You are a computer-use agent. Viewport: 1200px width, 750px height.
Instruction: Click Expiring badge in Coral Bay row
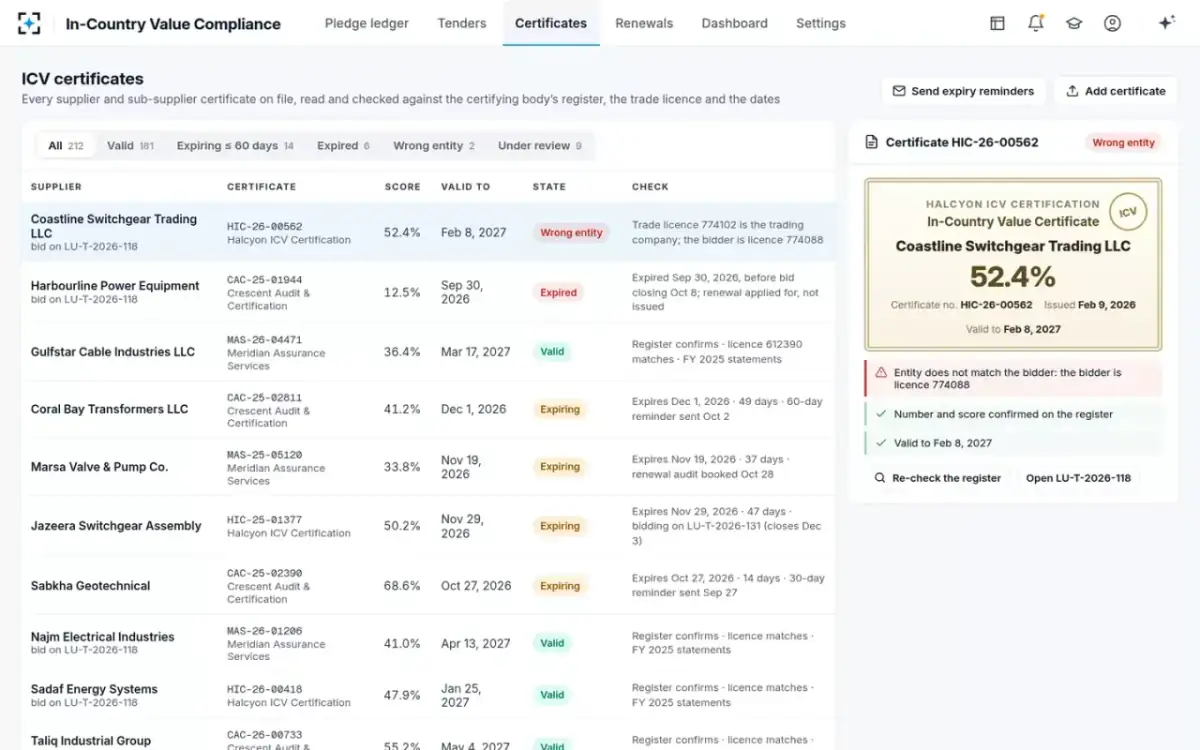pyautogui.click(x=560, y=409)
